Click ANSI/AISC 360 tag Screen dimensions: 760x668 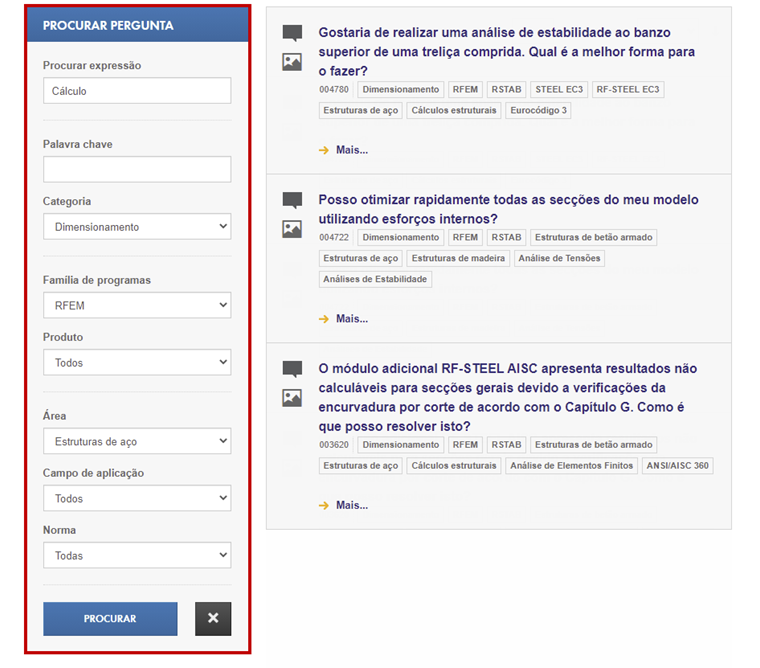[x=678, y=466]
